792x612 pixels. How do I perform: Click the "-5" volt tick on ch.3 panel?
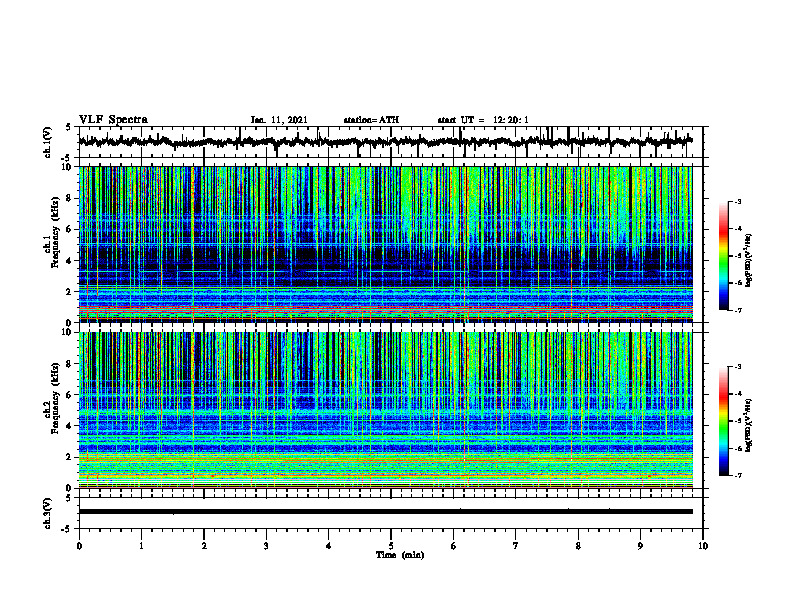point(66,529)
